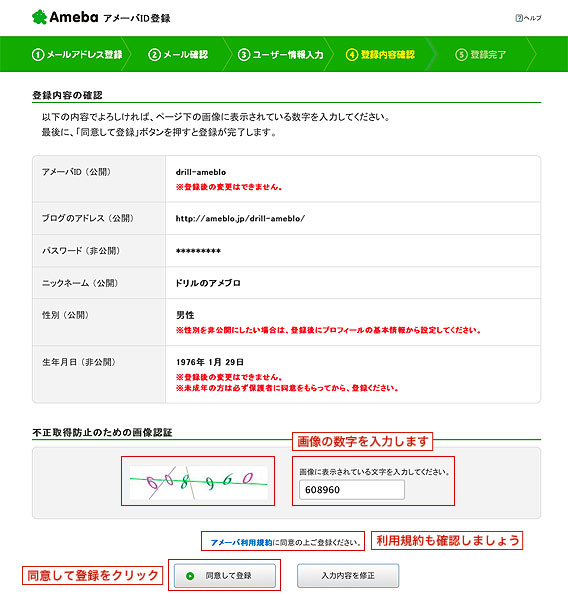
Task: Click the birthdate 1976年 1月 29日
Action: [210, 362]
